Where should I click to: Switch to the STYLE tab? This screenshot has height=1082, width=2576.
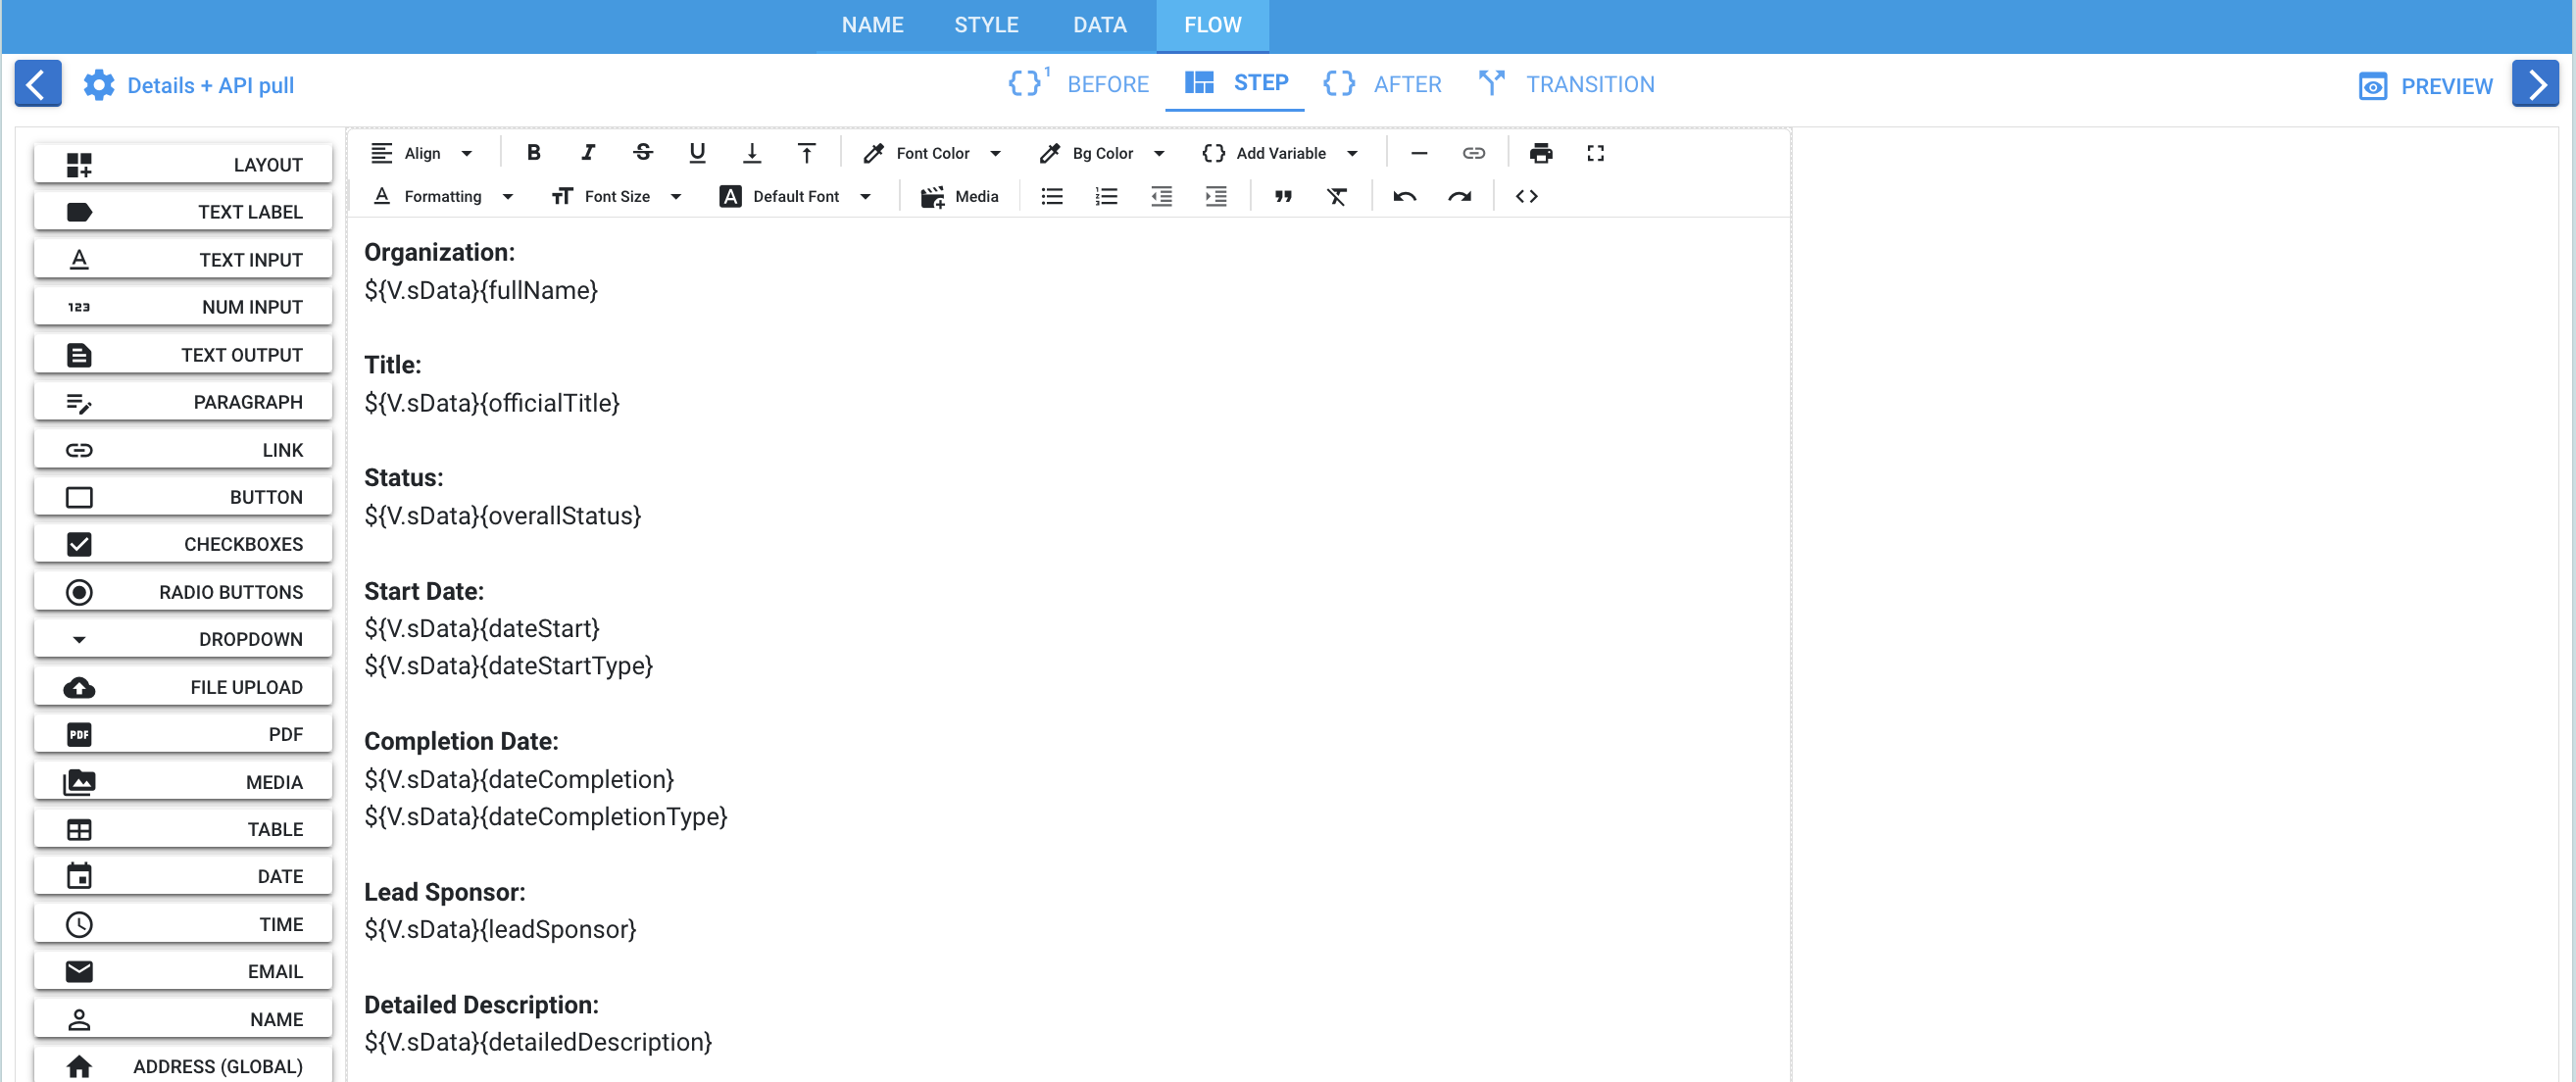coord(986,25)
